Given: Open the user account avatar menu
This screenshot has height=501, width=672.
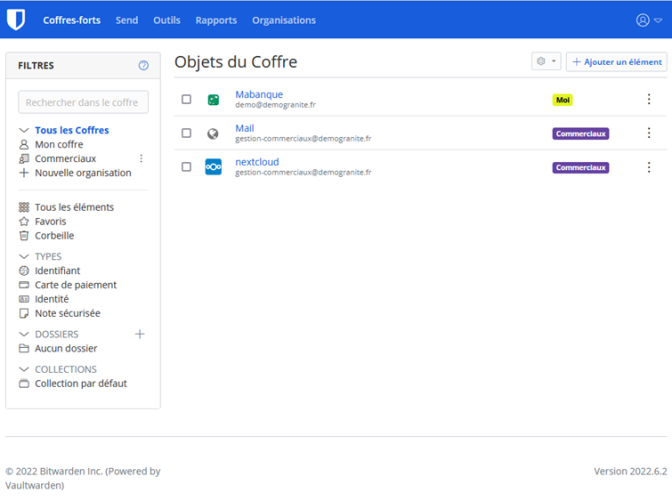Looking at the screenshot, I should [648, 20].
